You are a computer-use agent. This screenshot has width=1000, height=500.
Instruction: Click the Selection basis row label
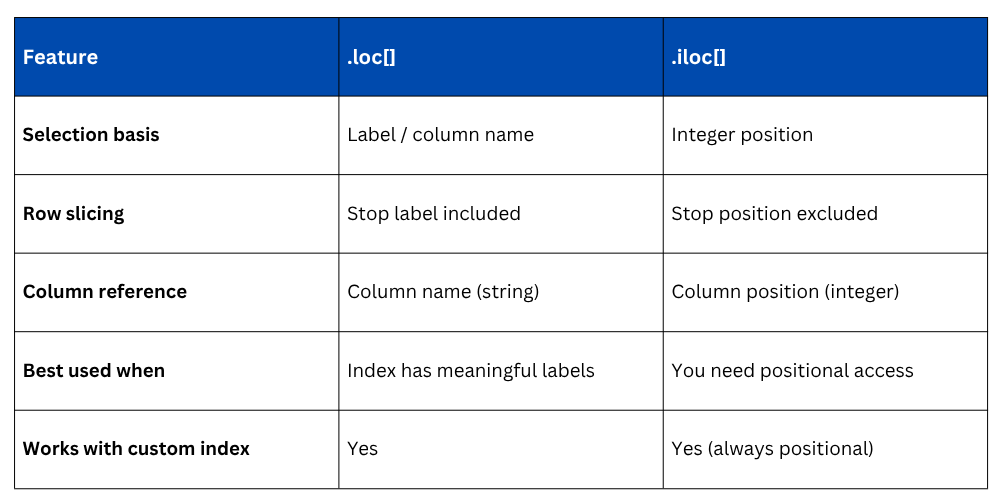point(91,135)
